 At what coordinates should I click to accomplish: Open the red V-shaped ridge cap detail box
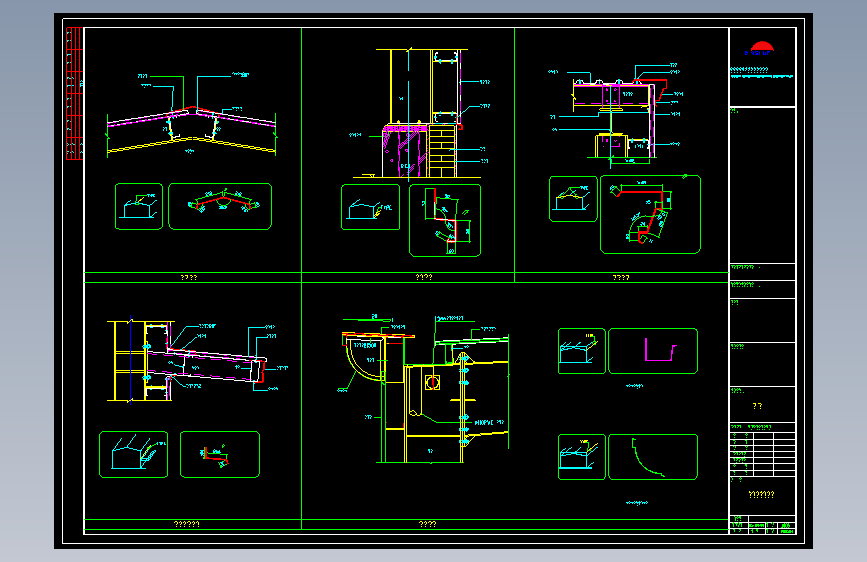click(x=220, y=206)
